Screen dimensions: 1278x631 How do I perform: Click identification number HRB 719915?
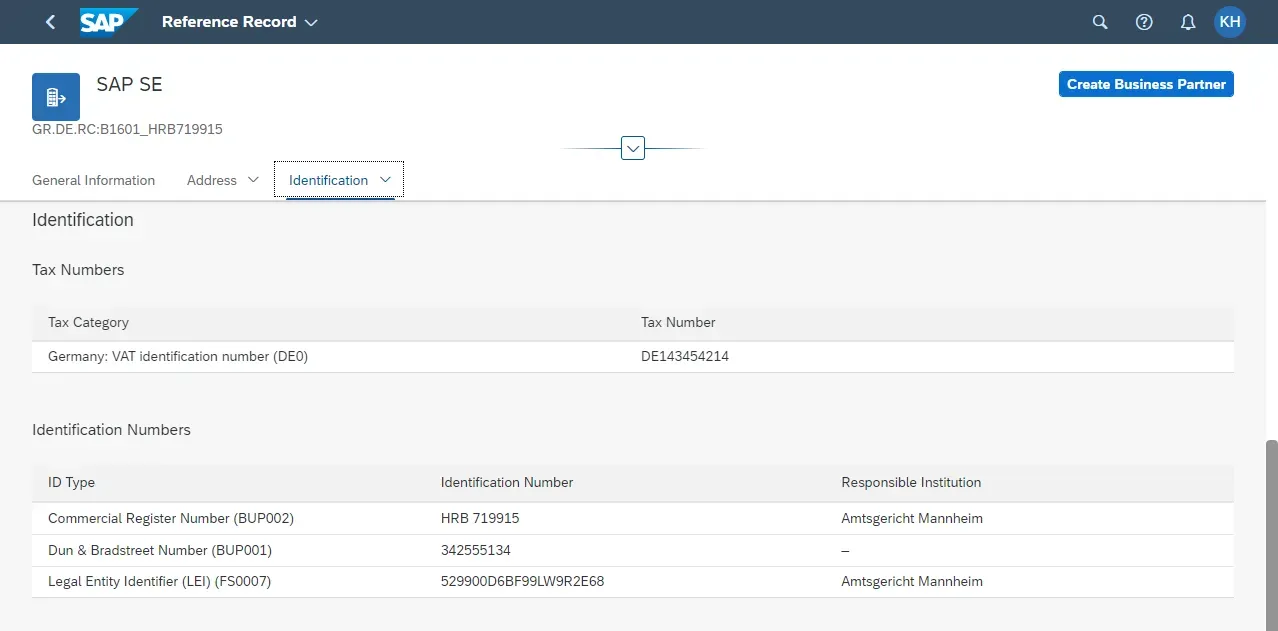click(x=480, y=518)
